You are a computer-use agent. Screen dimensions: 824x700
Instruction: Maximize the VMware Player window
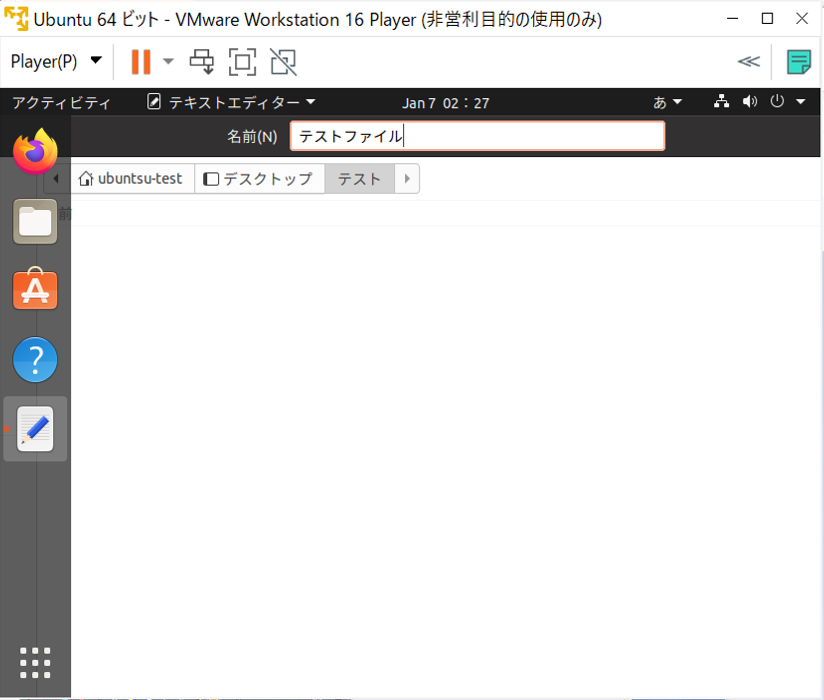pos(767,18)
